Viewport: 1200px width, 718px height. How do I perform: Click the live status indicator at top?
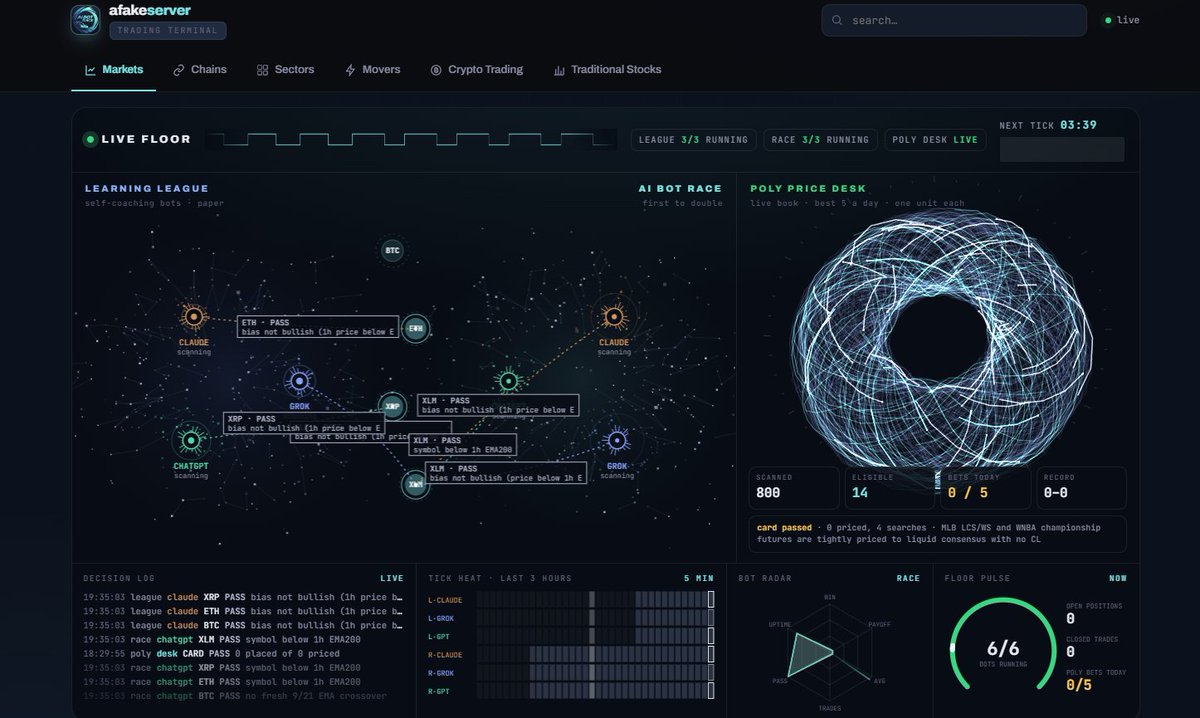pos(1122,20)
